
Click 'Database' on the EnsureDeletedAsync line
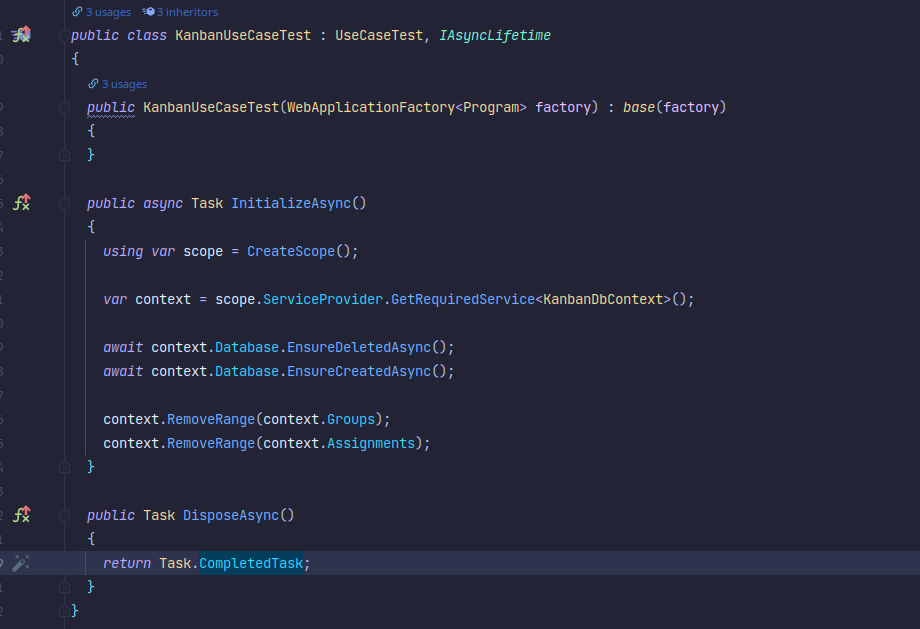click(247, 347)
